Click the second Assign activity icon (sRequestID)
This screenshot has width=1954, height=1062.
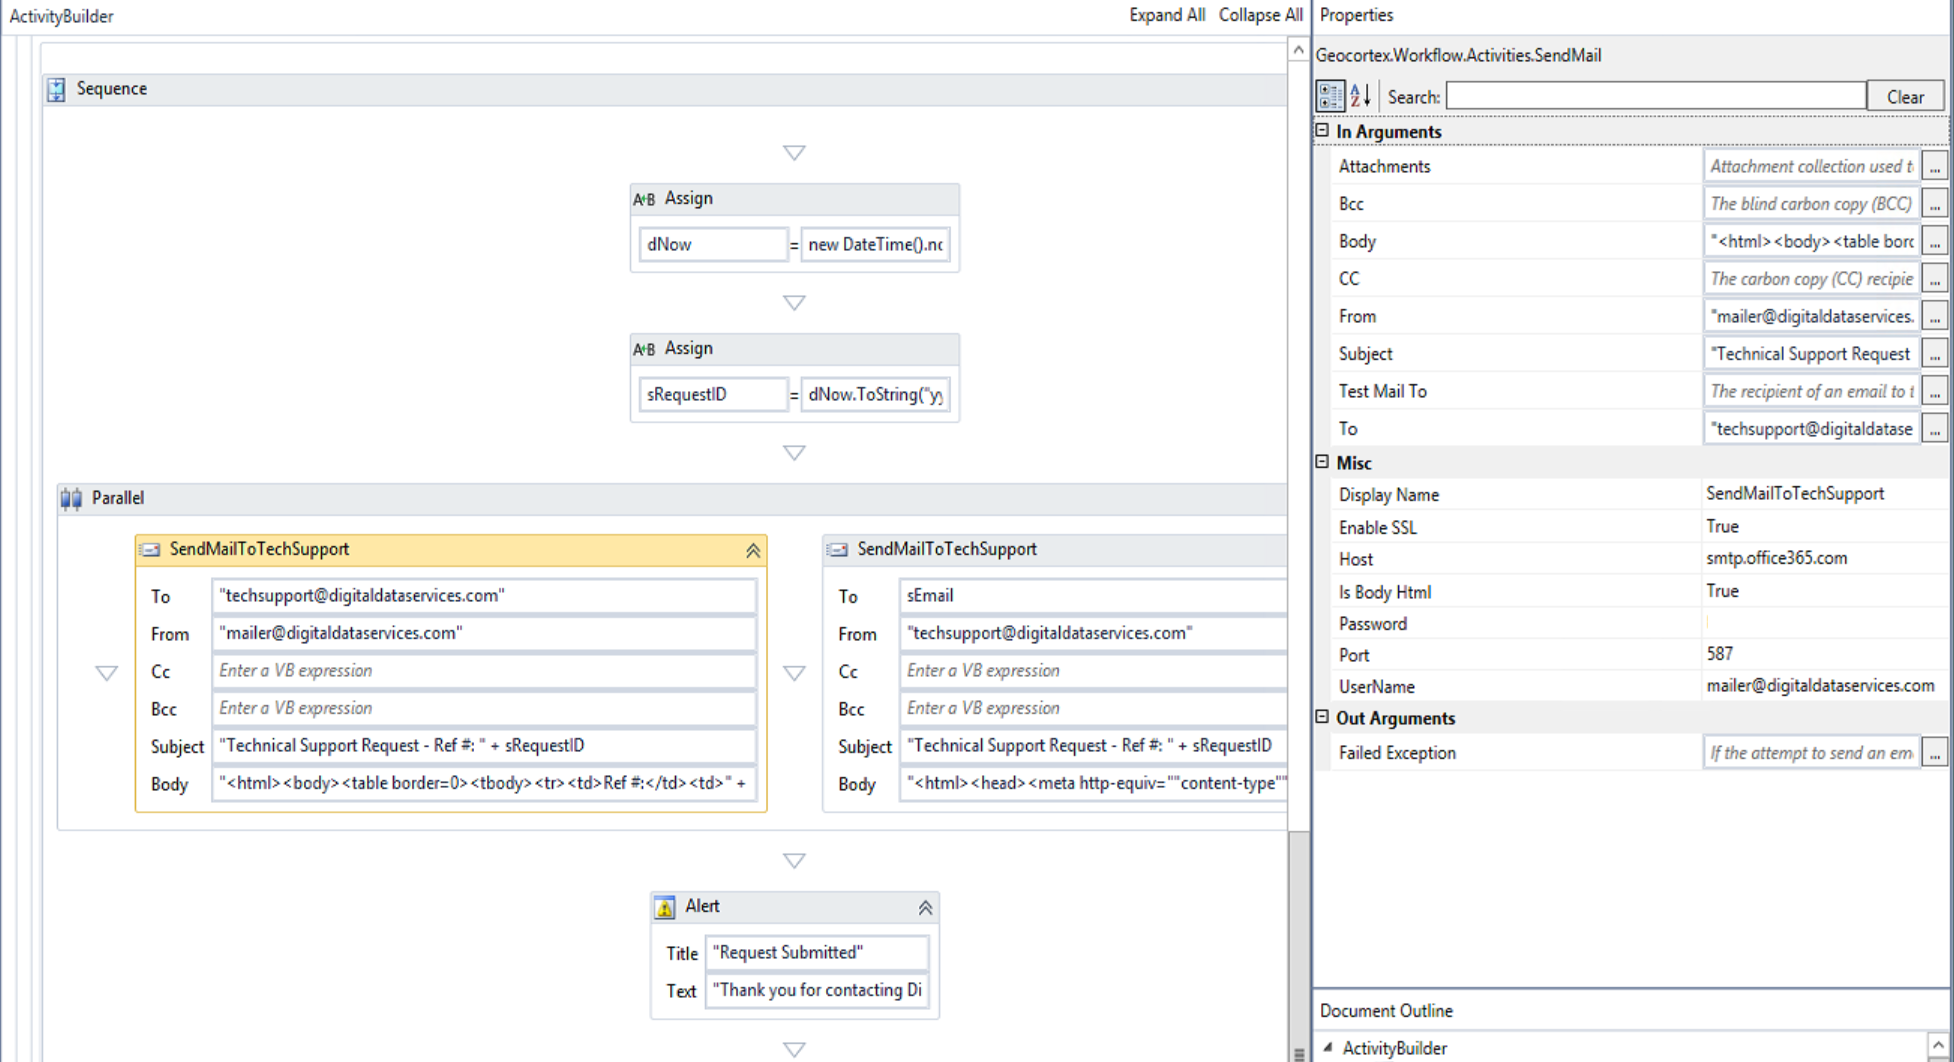644,349
